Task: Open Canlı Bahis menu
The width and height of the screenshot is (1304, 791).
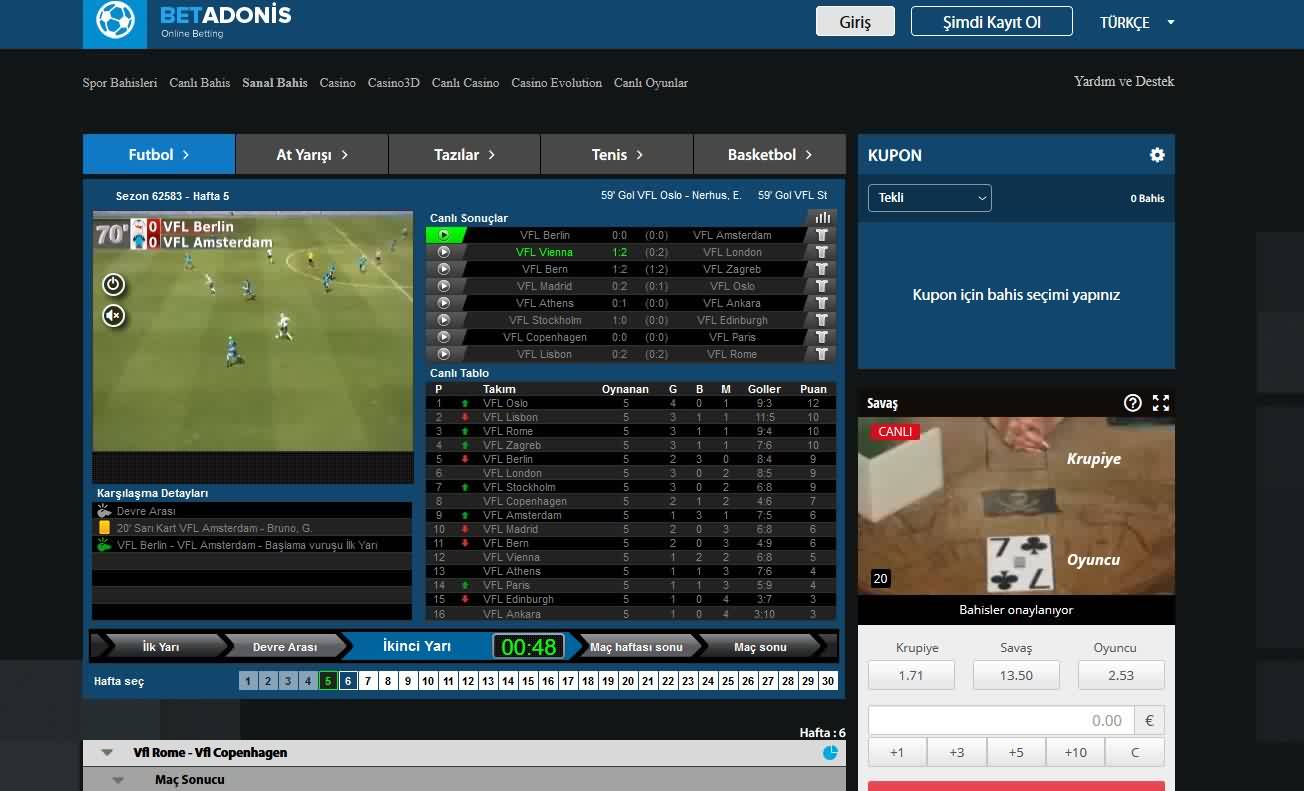Action: click(200, 83)
